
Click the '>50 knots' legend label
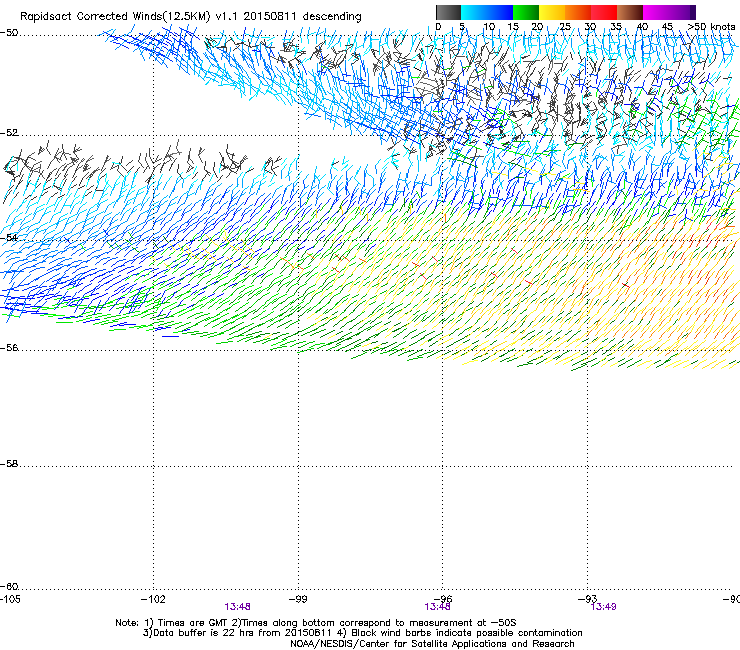(x=711, y=27)
